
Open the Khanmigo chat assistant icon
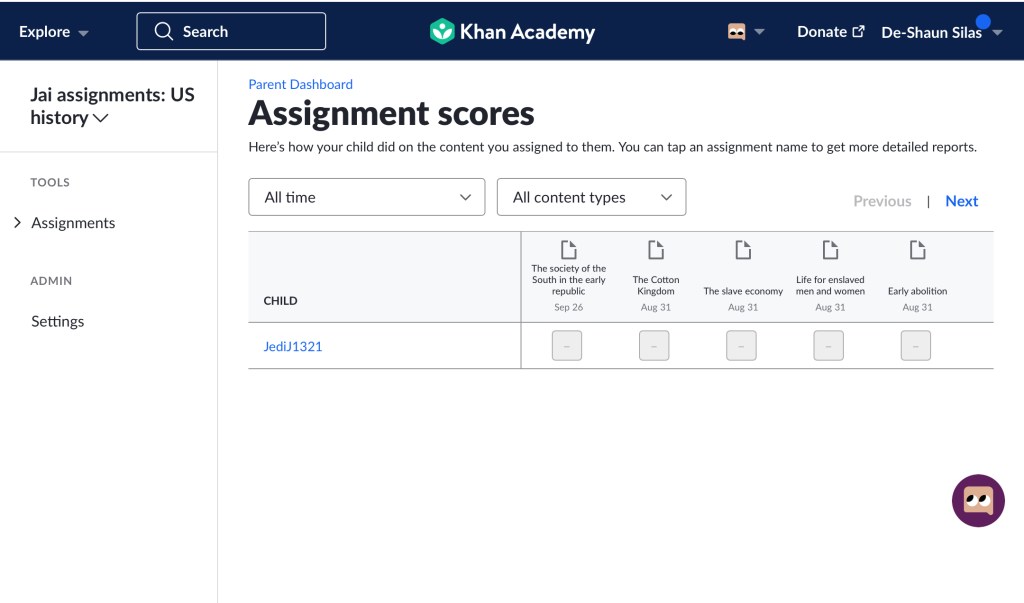(x=977, y=500)
